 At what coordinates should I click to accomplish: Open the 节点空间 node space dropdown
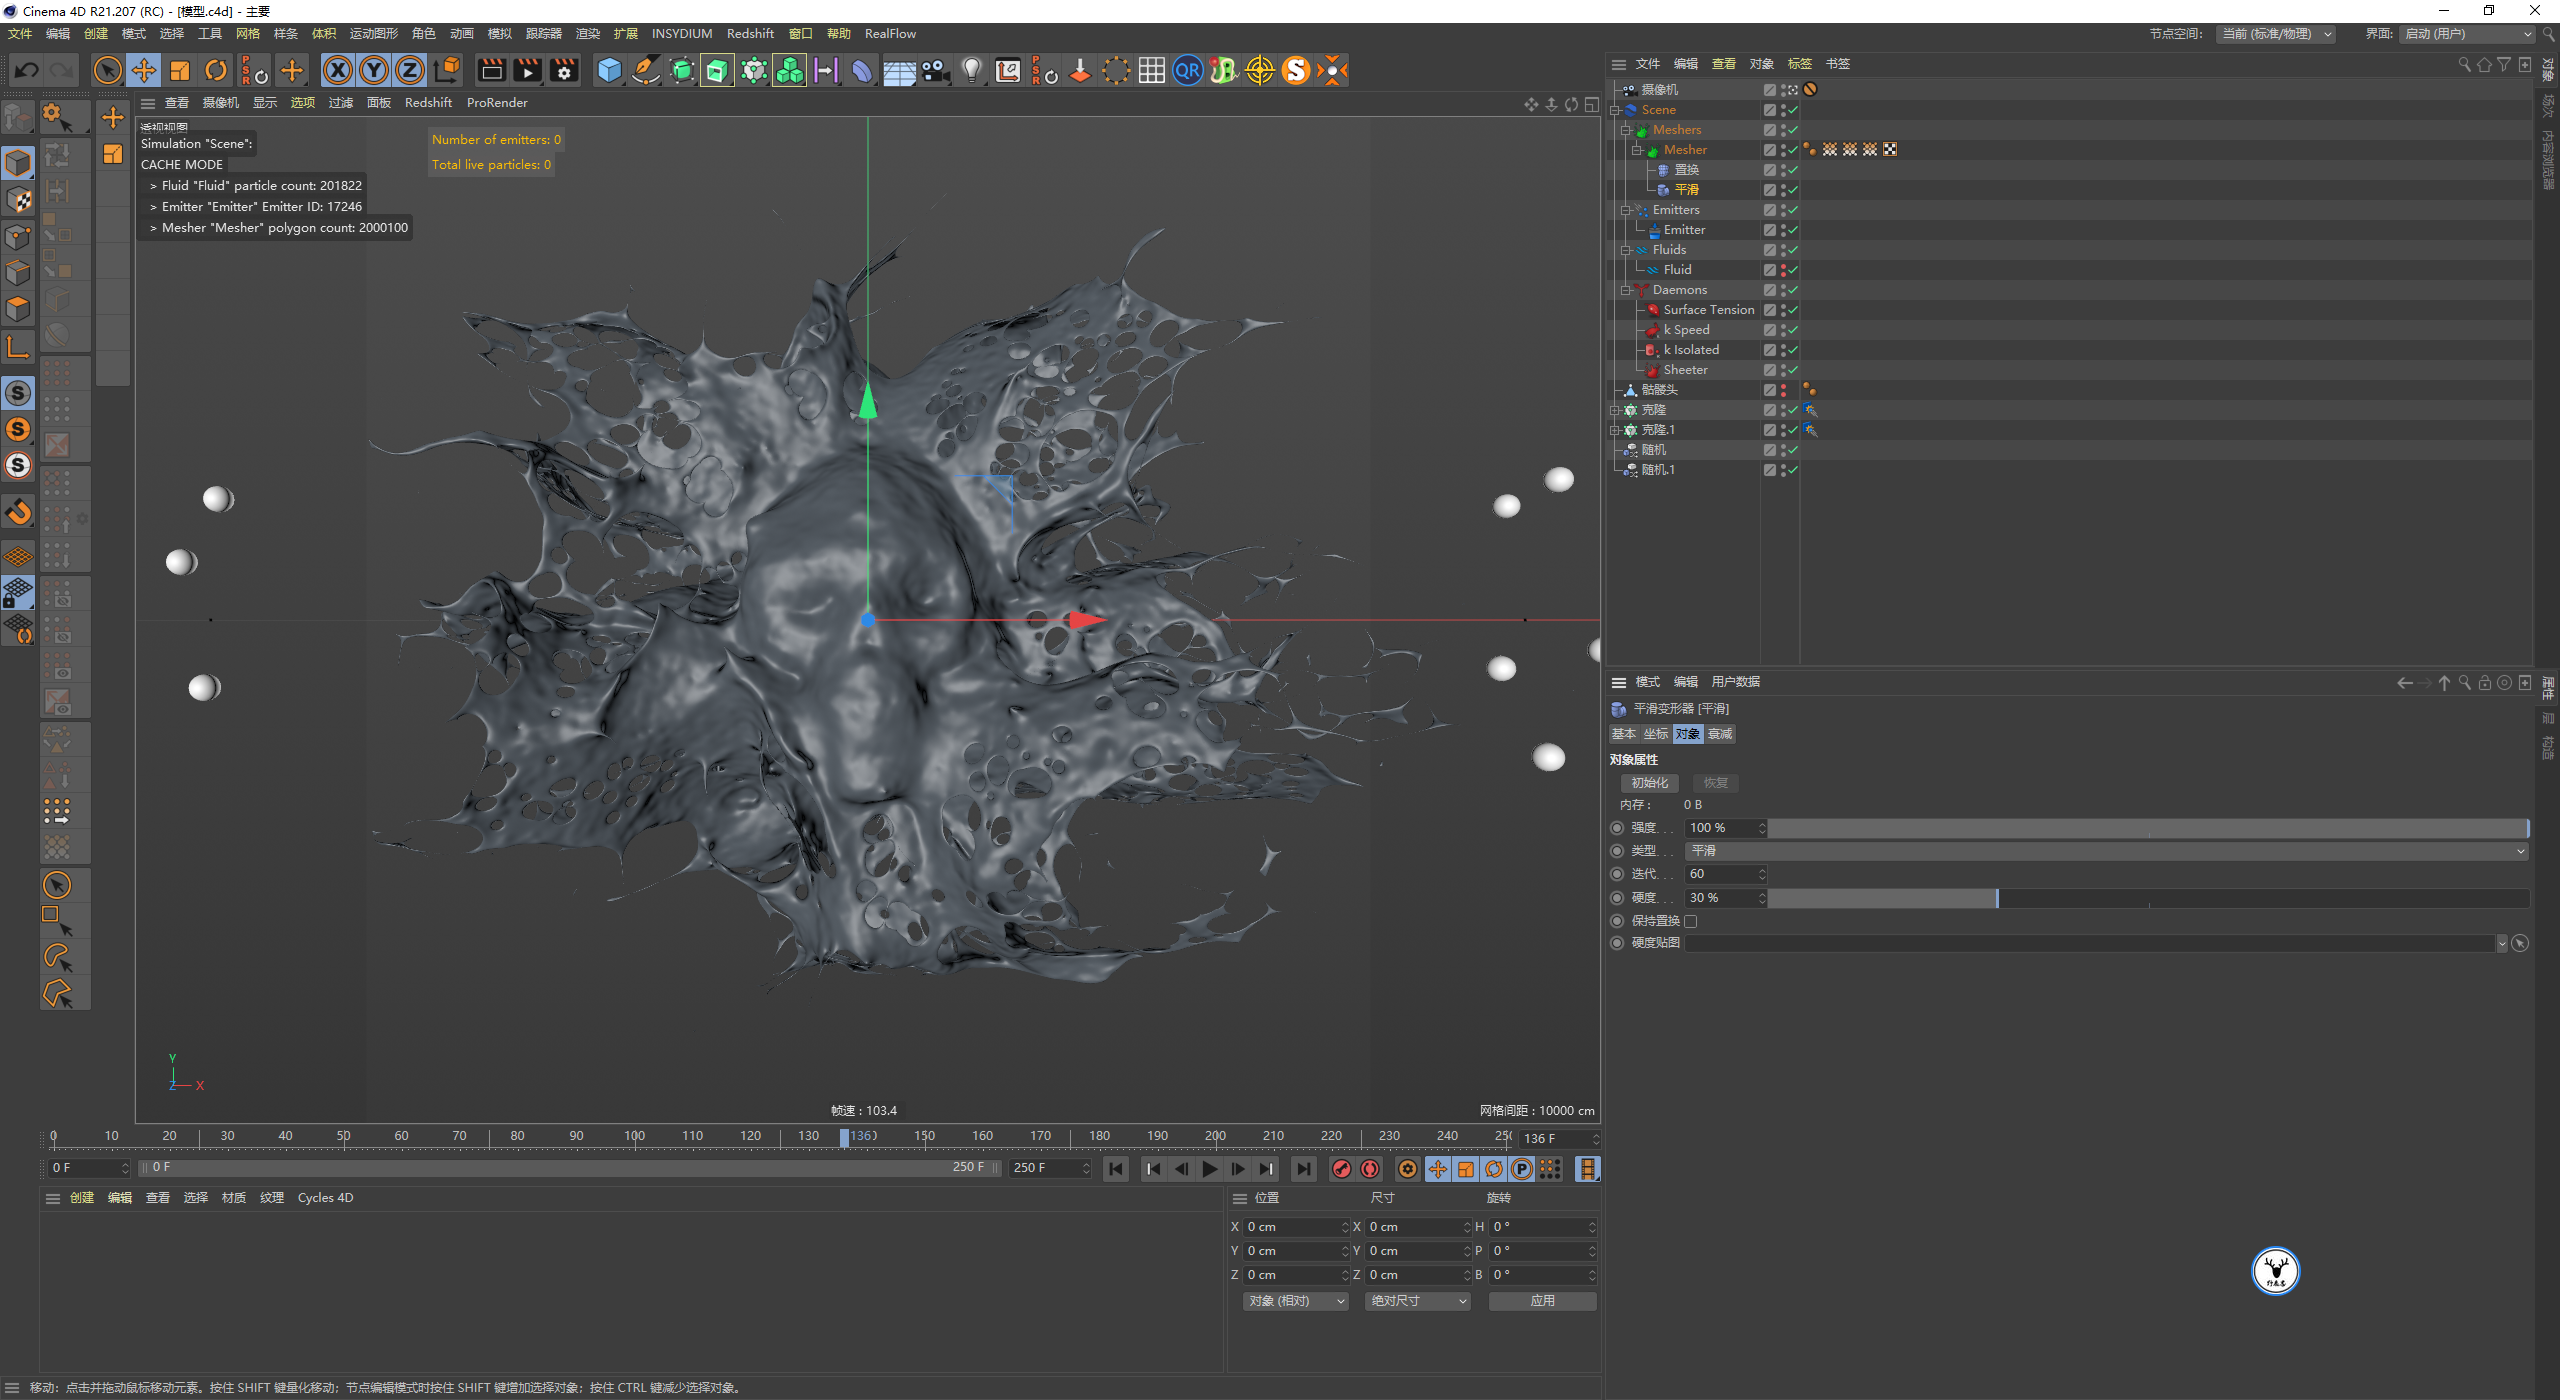click(x=2276, y=34)
